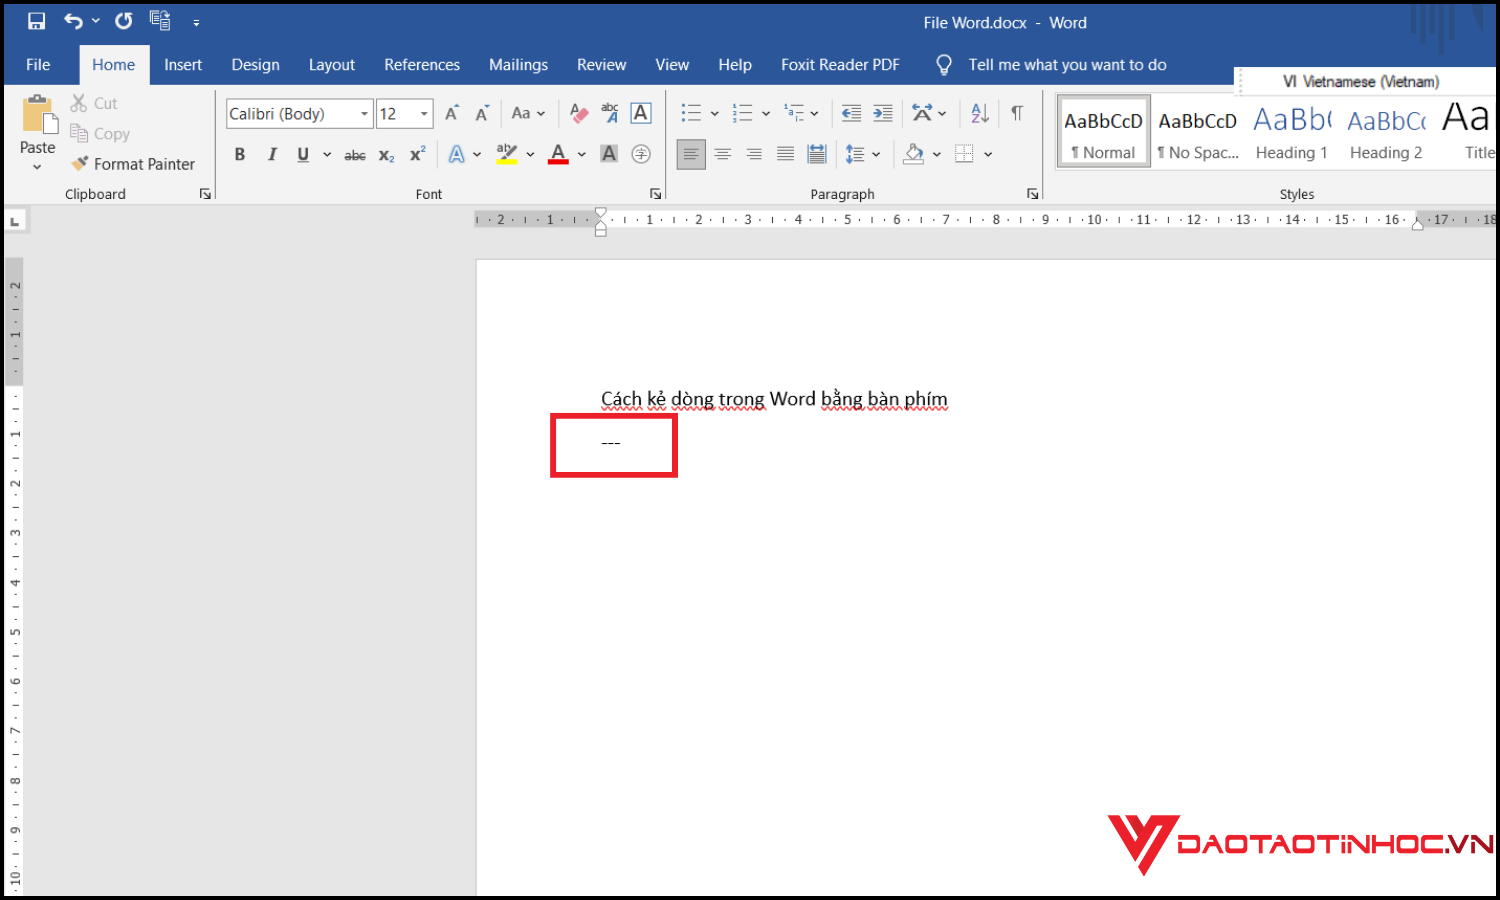The image size is (1500, 900).
Task: Toggle Italic formatting
Action: 272,154
